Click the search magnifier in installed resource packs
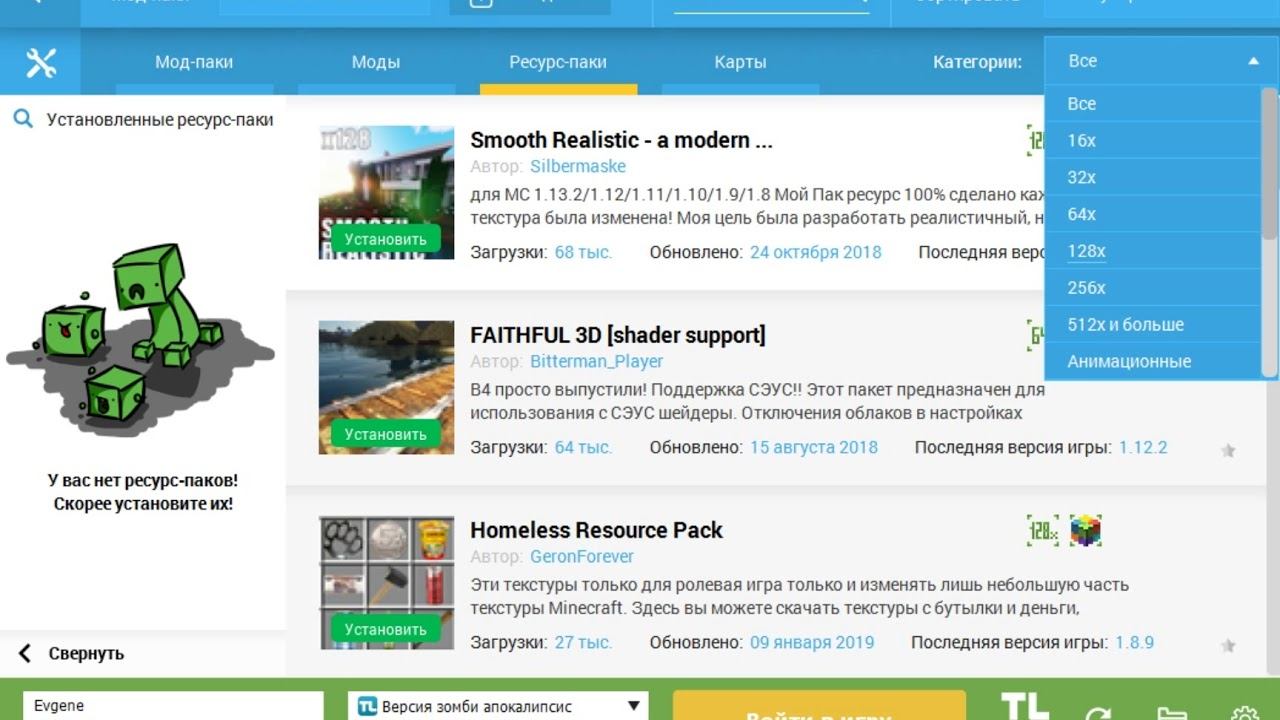 tap(23, 120)
